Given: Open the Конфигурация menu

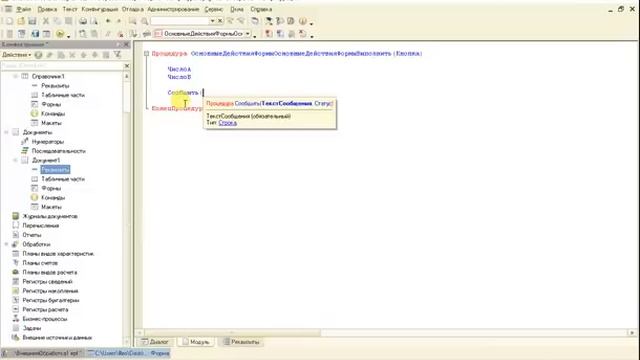Looking at the screenshot, I should pos(100,9).
